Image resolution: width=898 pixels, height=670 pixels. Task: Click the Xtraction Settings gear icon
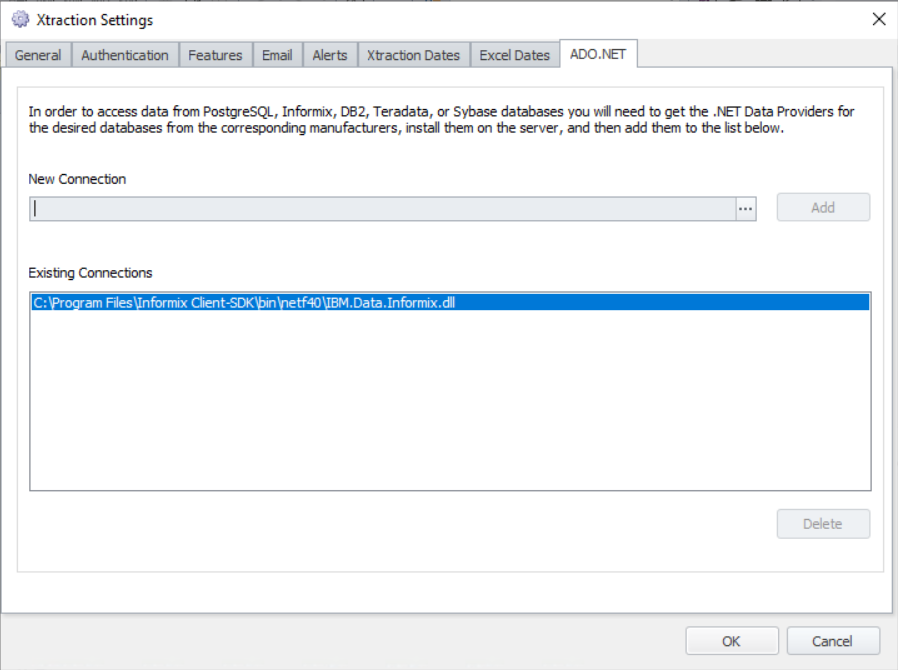point(18,19)
